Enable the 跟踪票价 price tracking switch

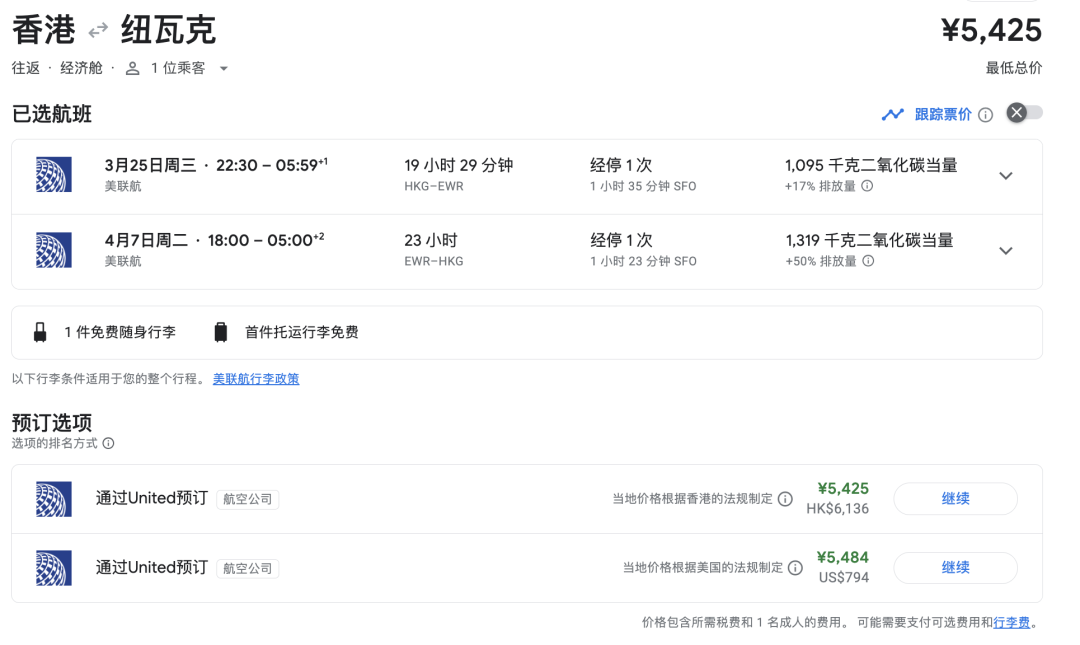click(x=1024, y=113)
